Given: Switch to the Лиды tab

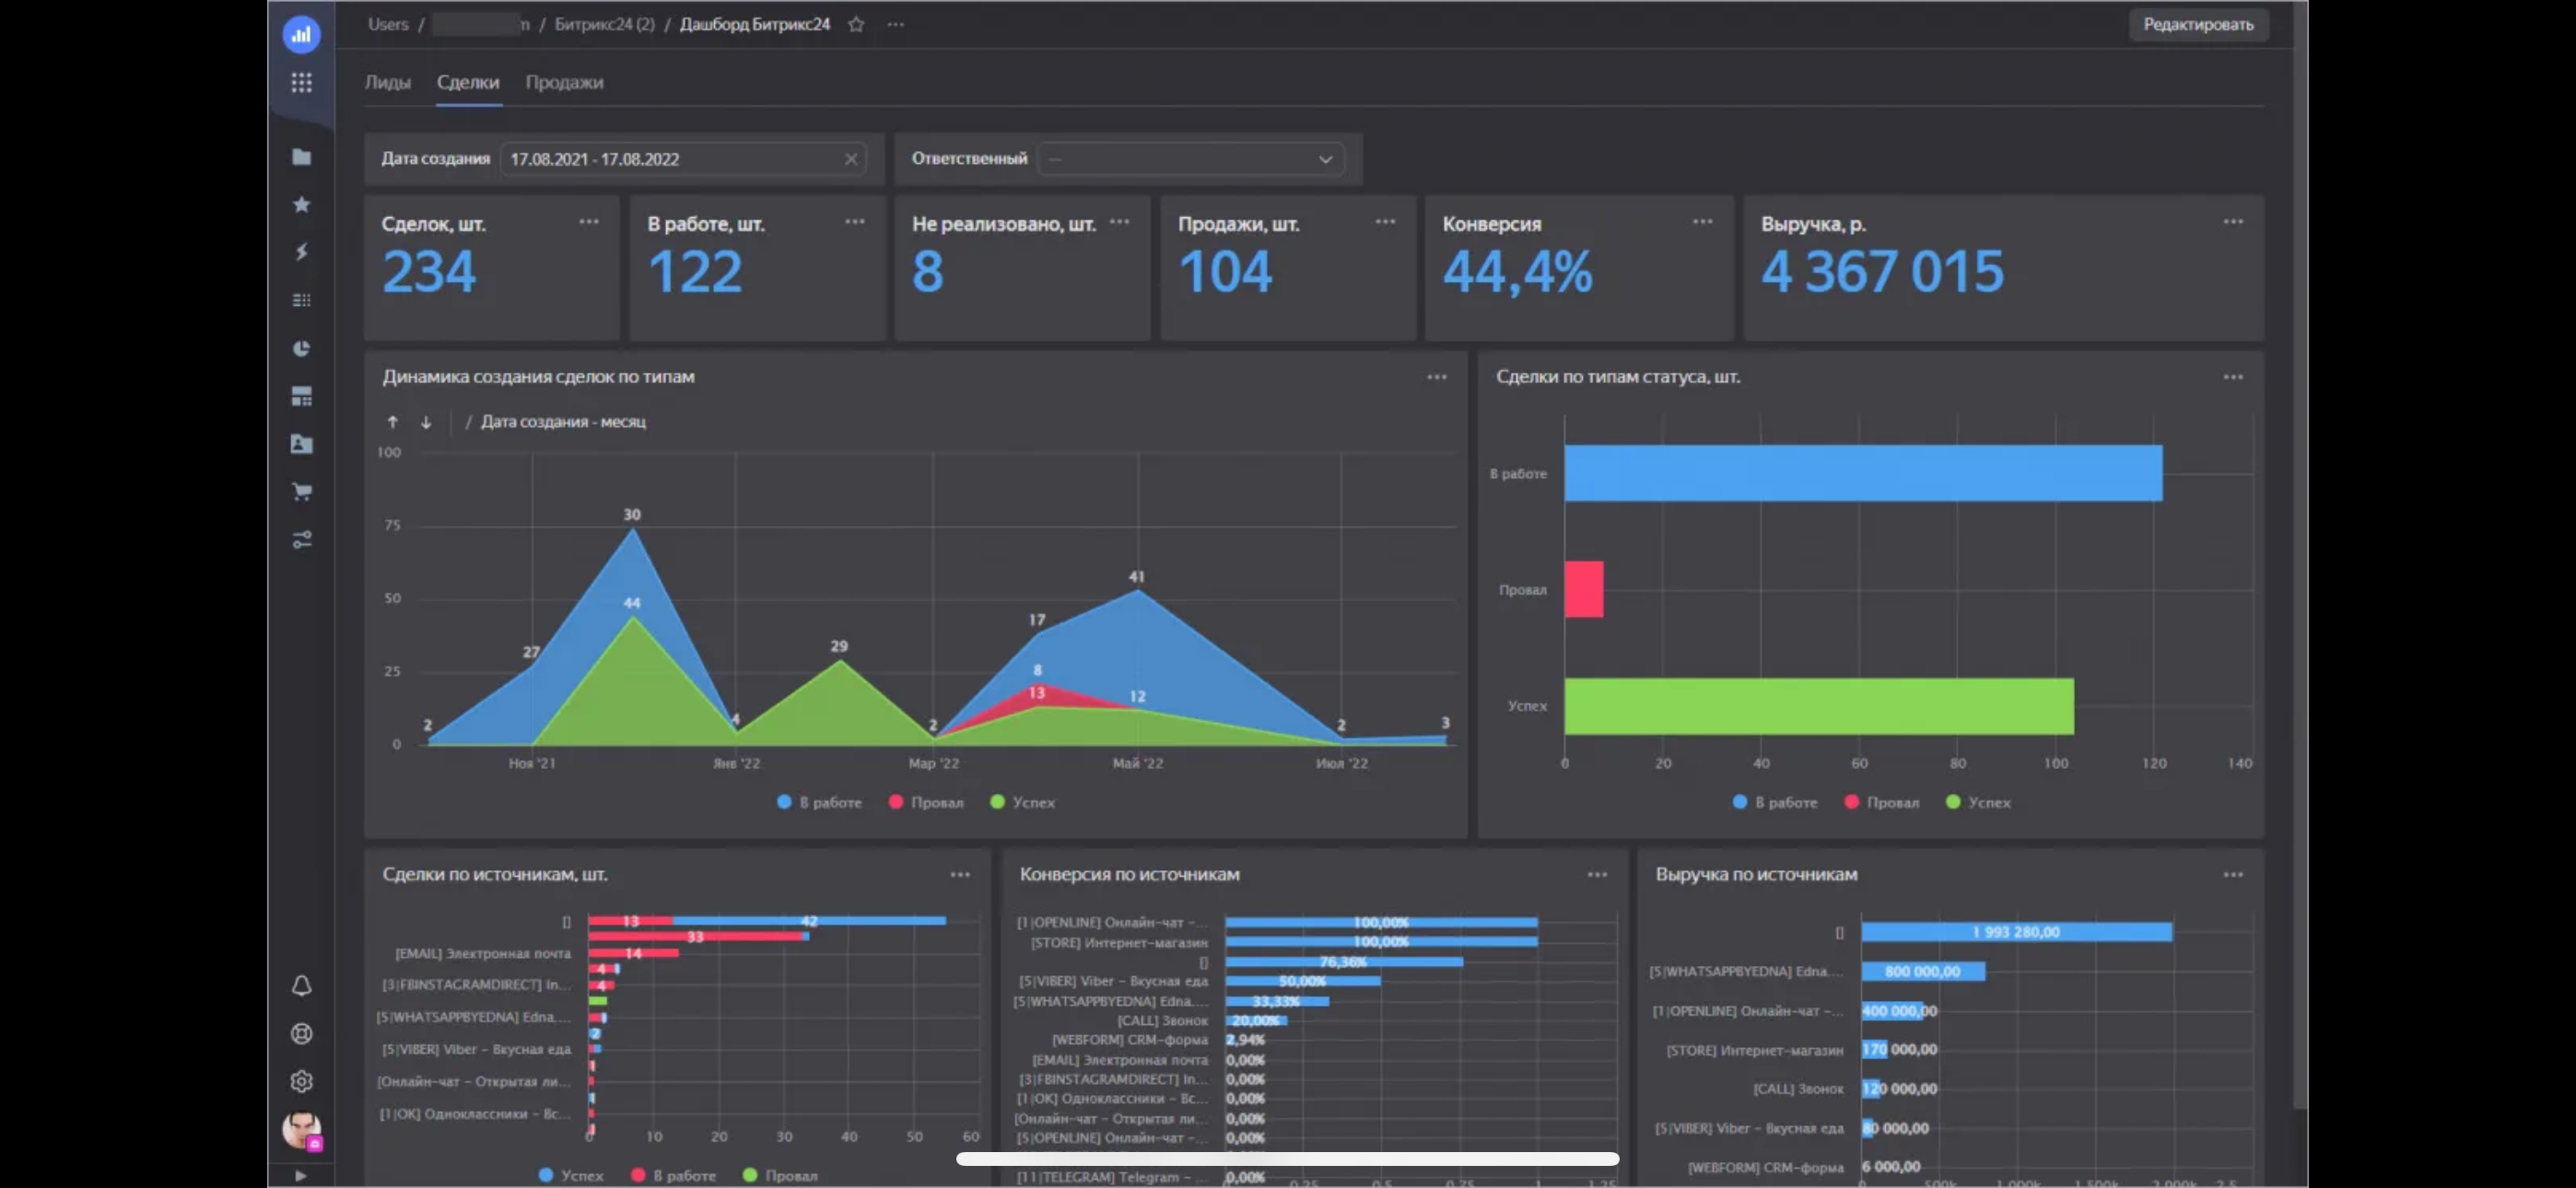Looking at the screenshot, I should pyautogui.click(x=388, y=82).
